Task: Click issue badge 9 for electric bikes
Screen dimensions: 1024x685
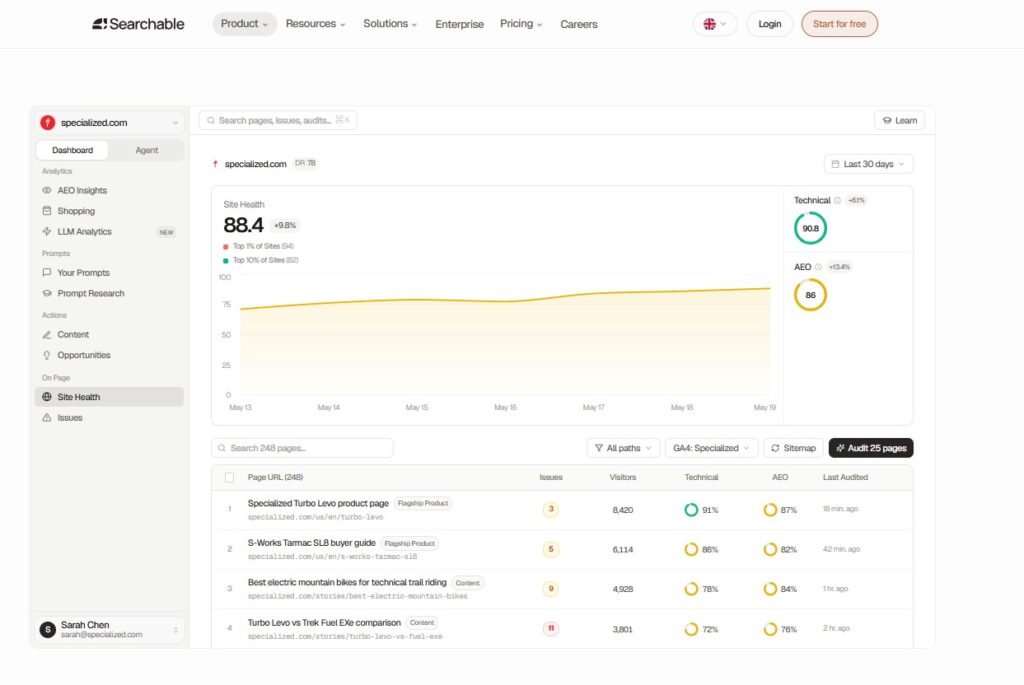Action: (x=551, y=589)
